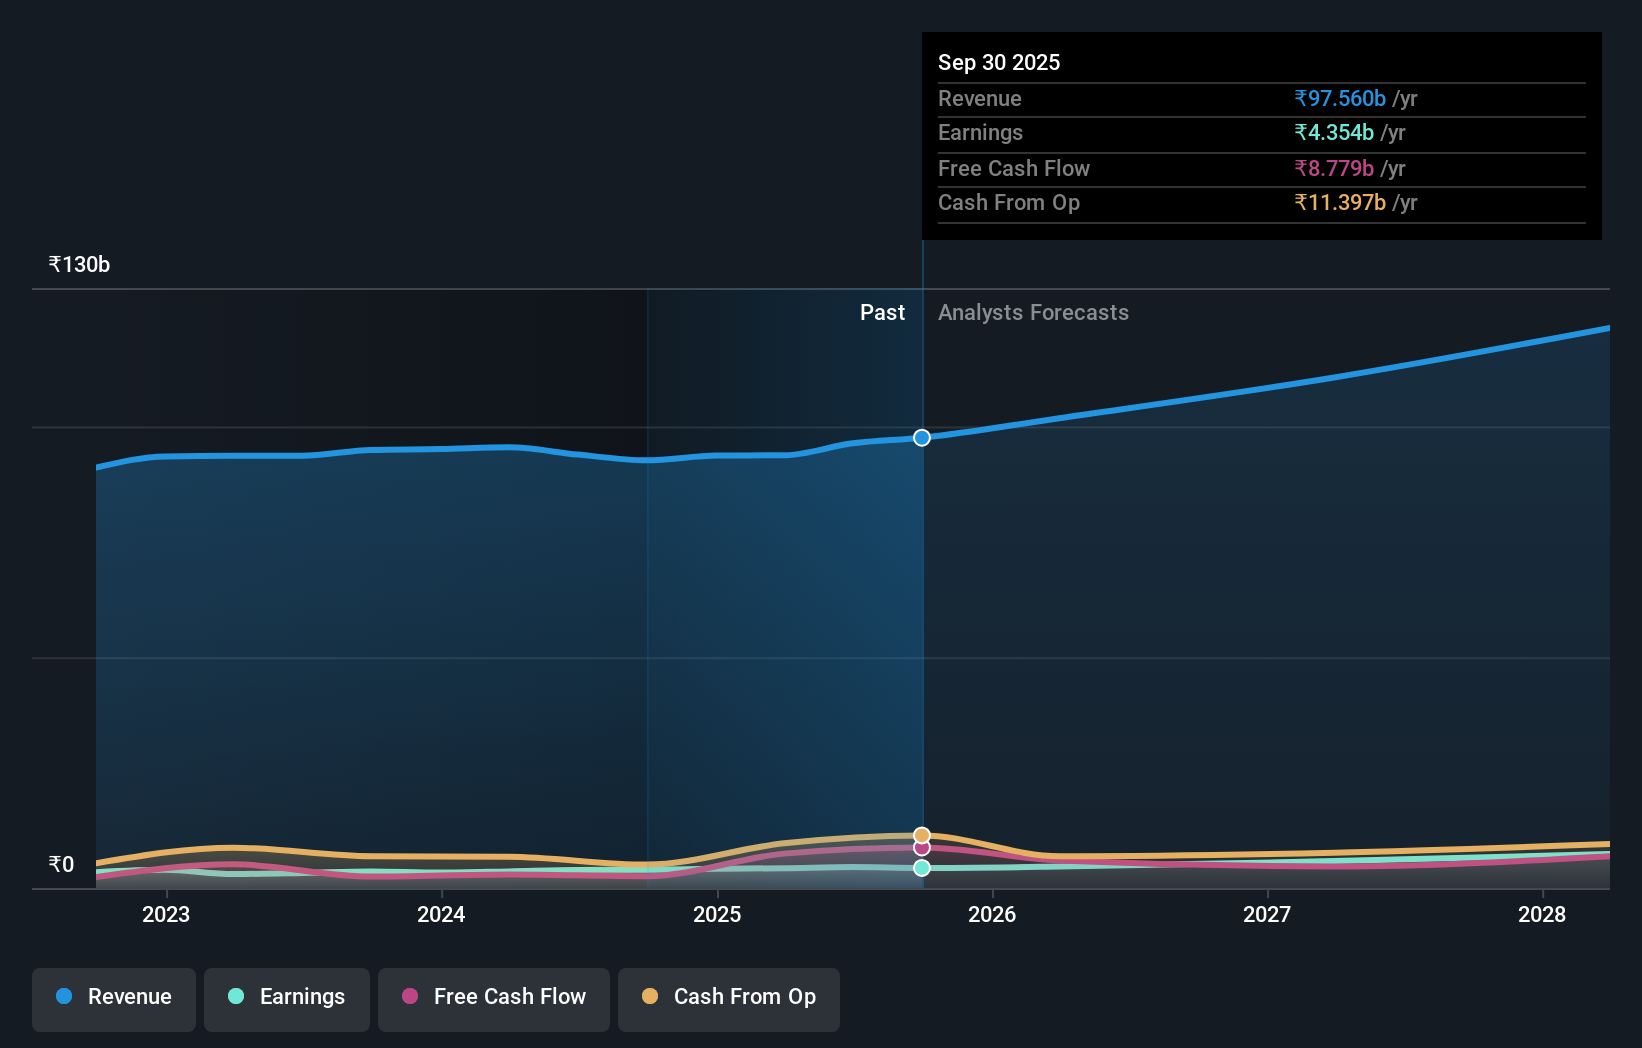Switch to the Past section of the chart
The width and height of the screenshot is (1642, 1048).
882,312
